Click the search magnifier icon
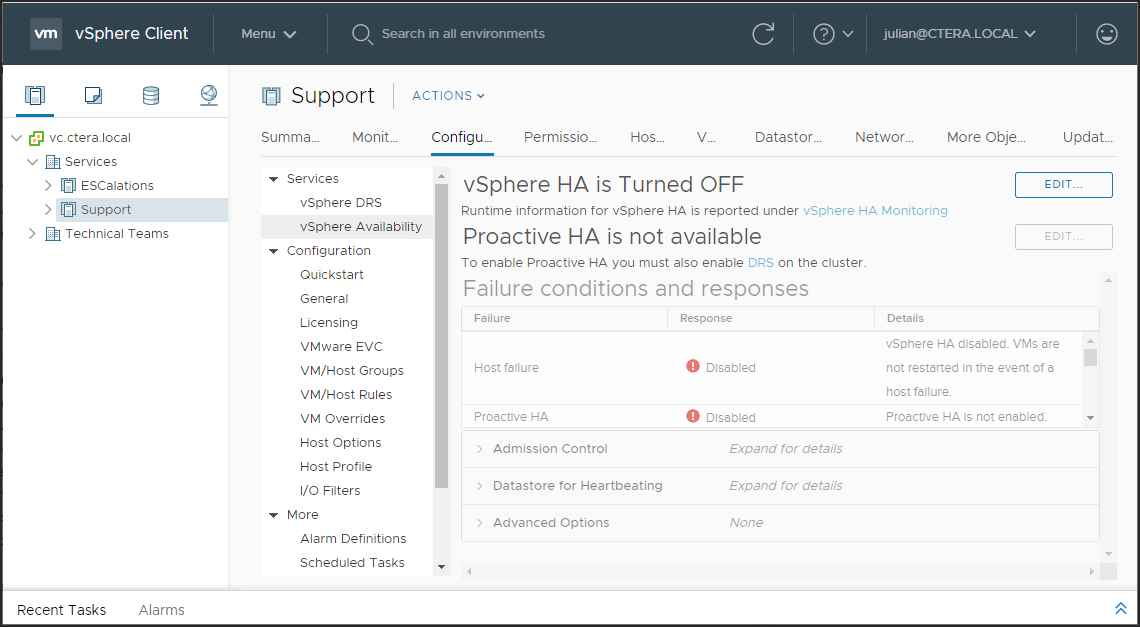The height and width of the screenshot is (627, 1140). coord(362,34)
